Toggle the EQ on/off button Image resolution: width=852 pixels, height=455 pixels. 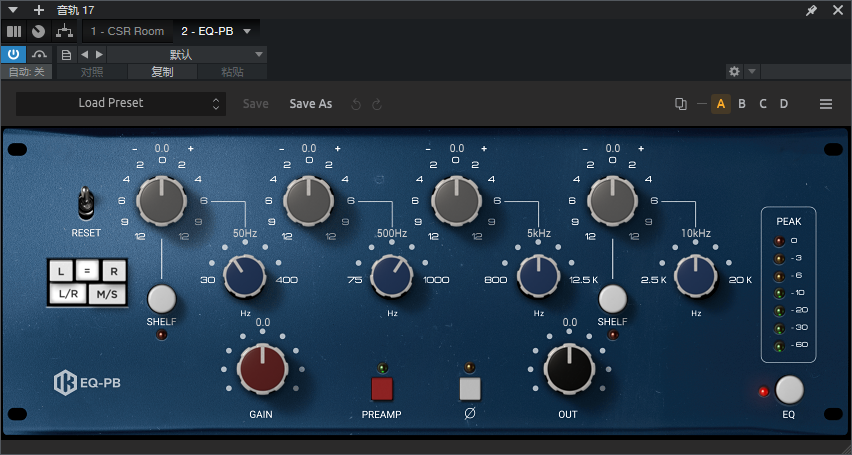tap(790, 390)
